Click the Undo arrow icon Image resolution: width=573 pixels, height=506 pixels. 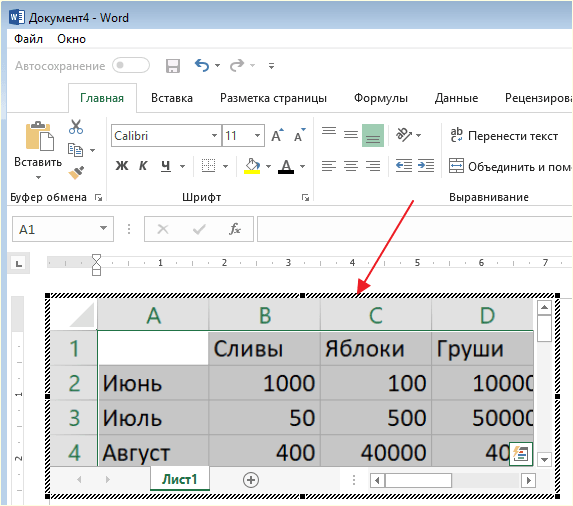click(202, 66)
